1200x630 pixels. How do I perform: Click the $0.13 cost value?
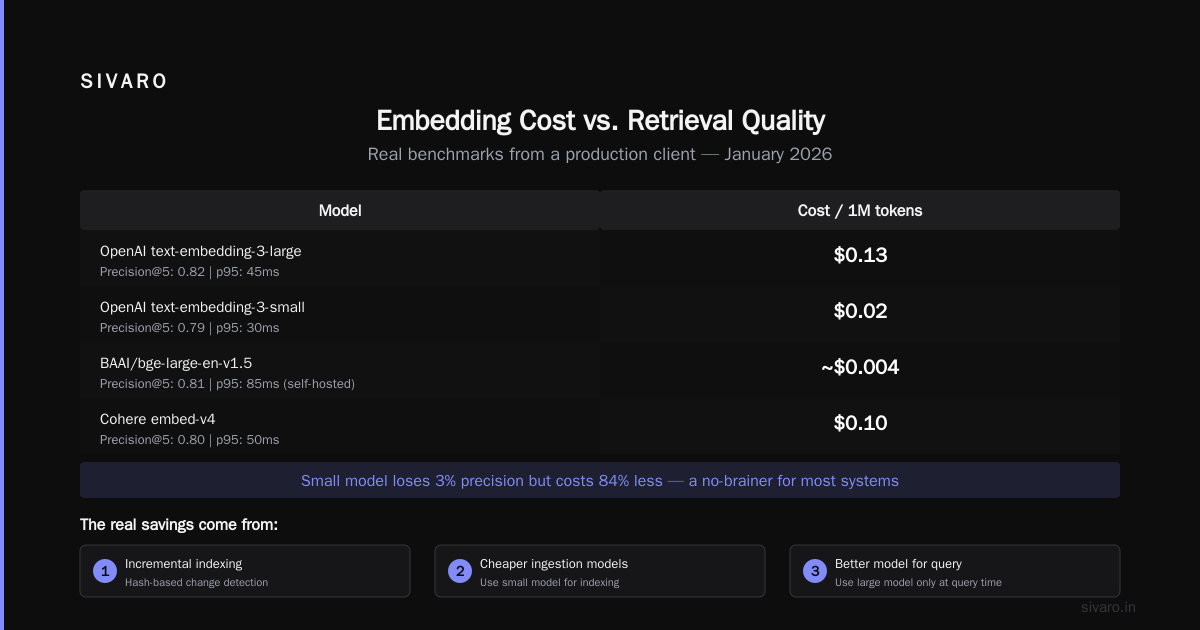pyautogui.click(x=860, y=255)
